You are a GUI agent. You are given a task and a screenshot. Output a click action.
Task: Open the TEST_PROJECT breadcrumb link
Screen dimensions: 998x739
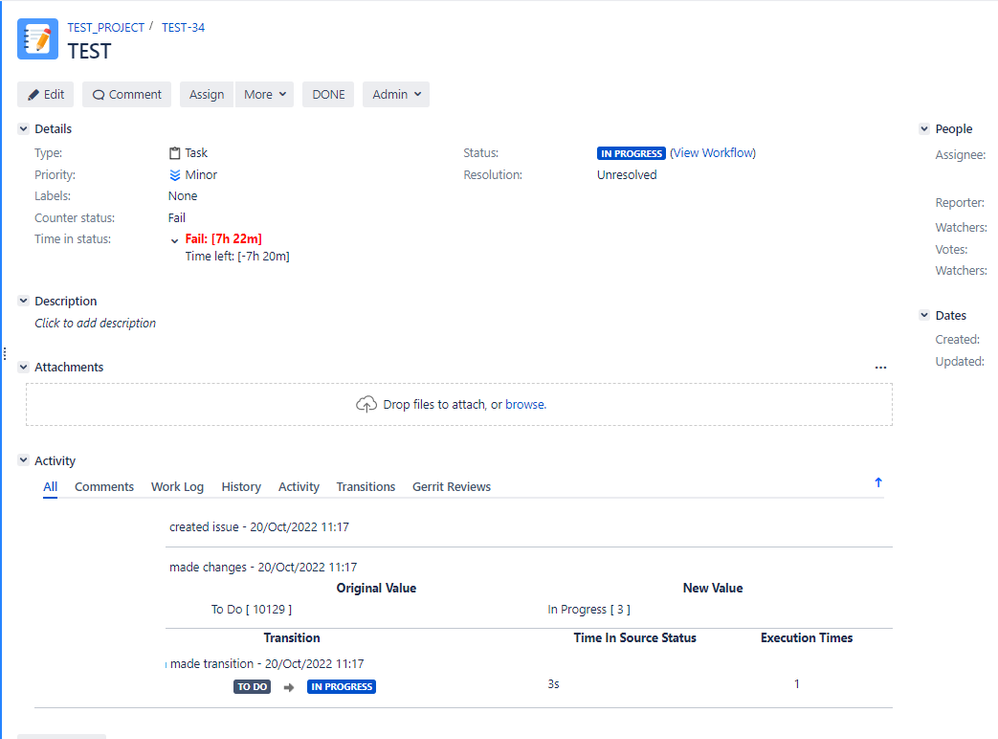(x=106, y=27)
